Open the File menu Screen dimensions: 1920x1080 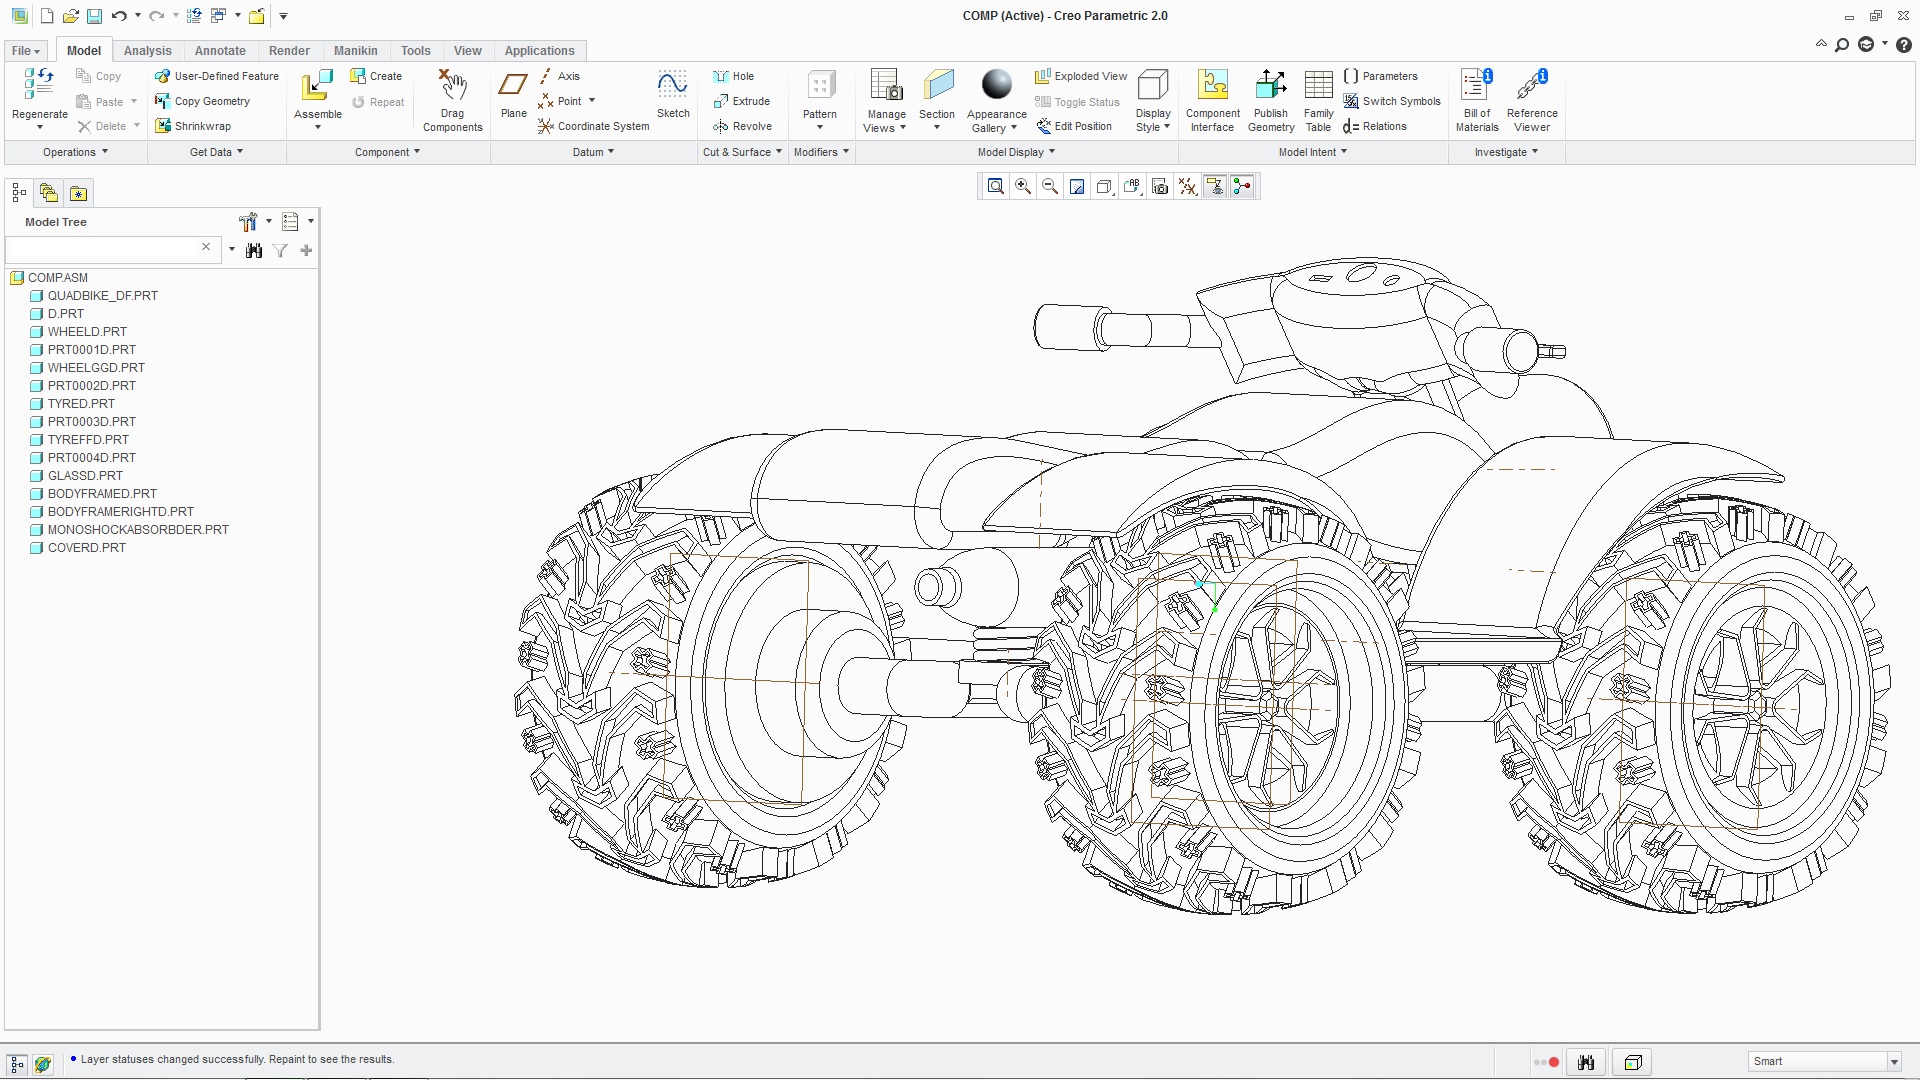25,51
